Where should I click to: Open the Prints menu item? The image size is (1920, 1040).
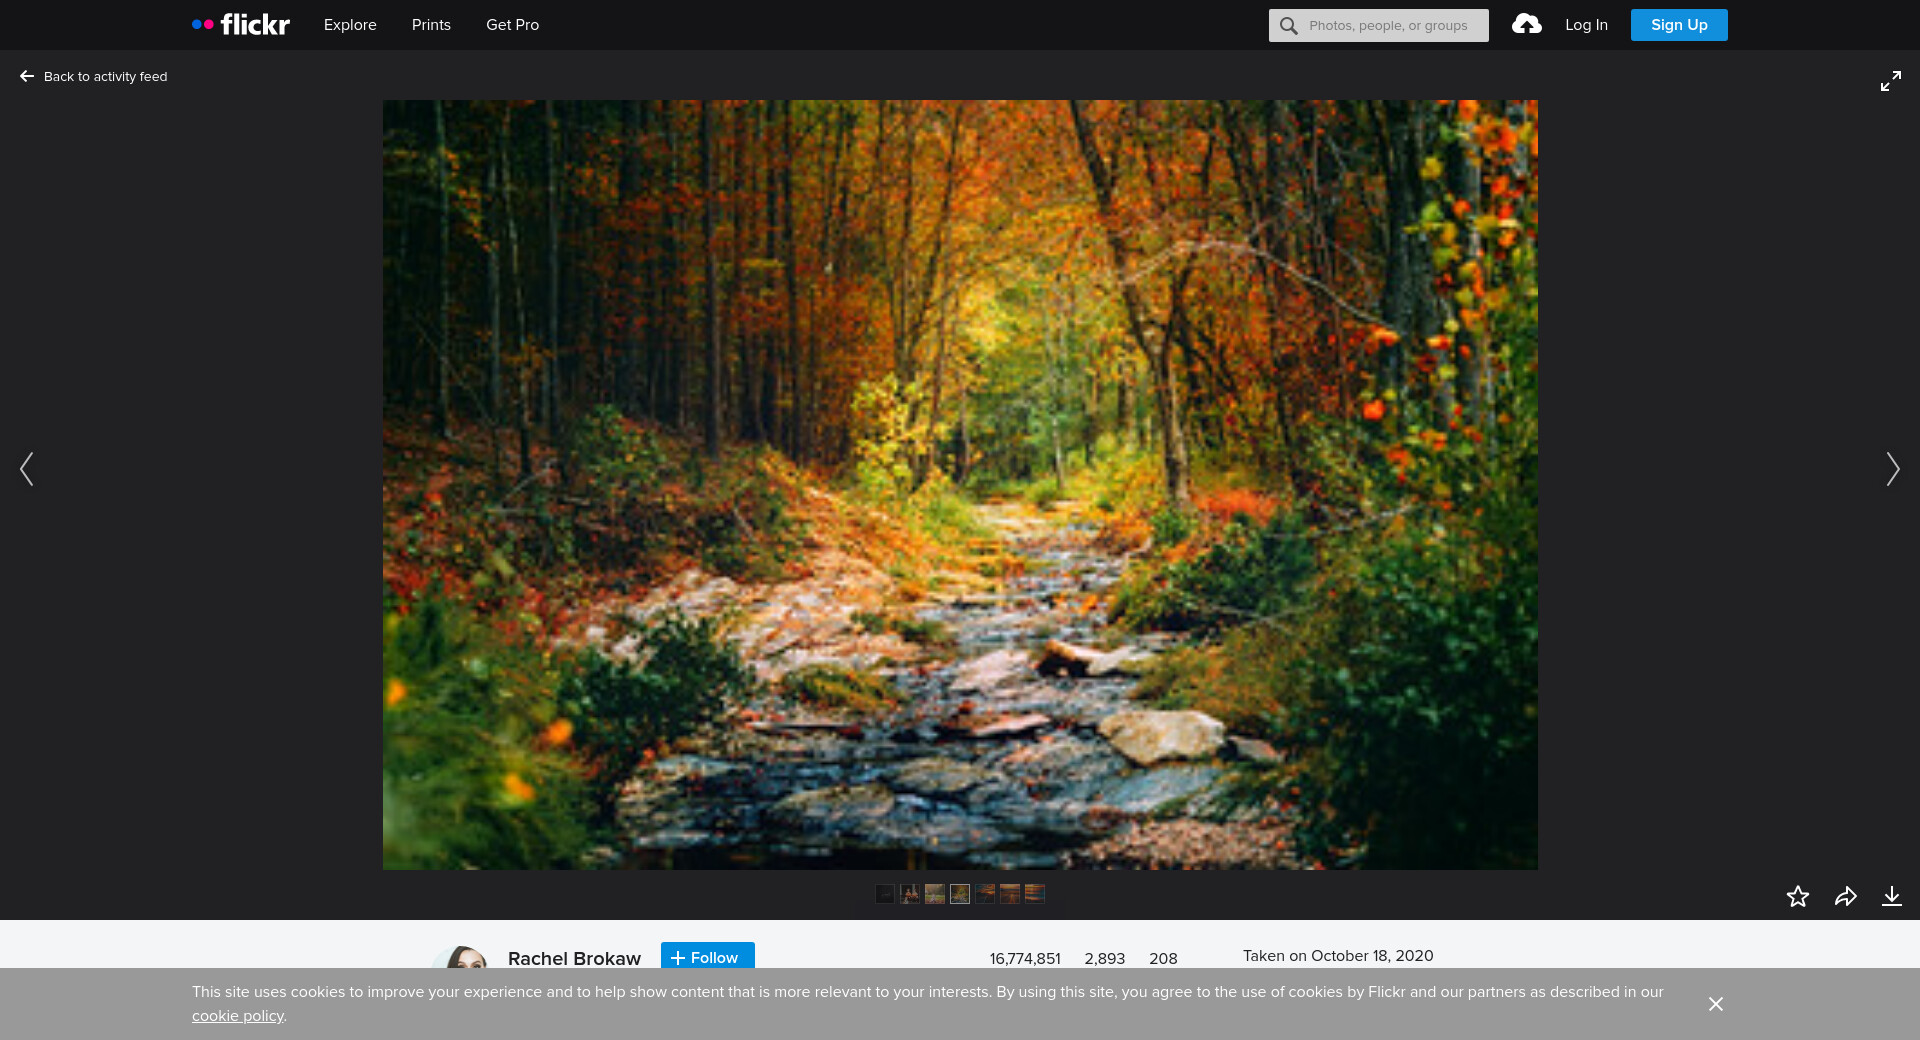pyautogui.click(x=431, y=25)
